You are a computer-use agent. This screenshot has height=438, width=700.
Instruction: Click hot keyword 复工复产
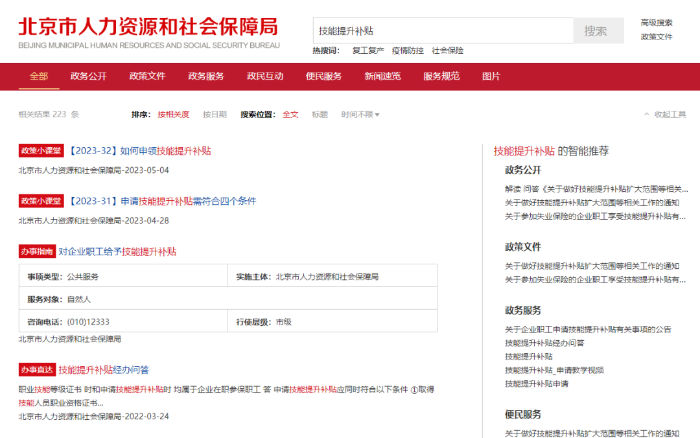pyautogui.click(x=368, y=50)
